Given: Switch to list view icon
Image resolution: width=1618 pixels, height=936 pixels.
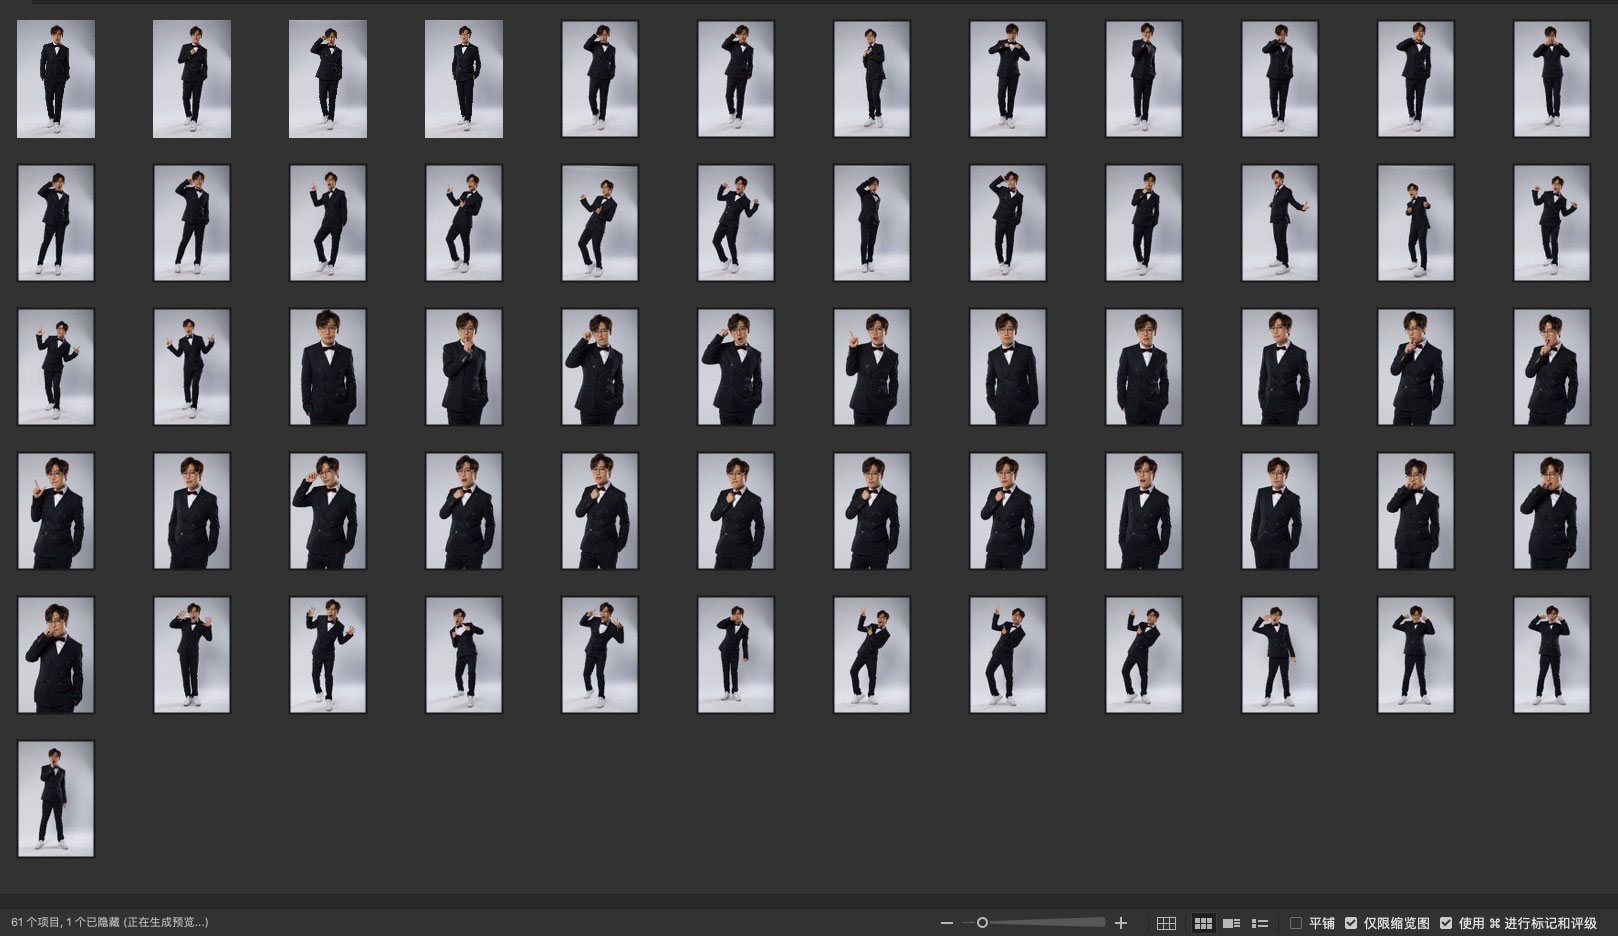Looking at the screenshot, I should tap(1260, 923).
